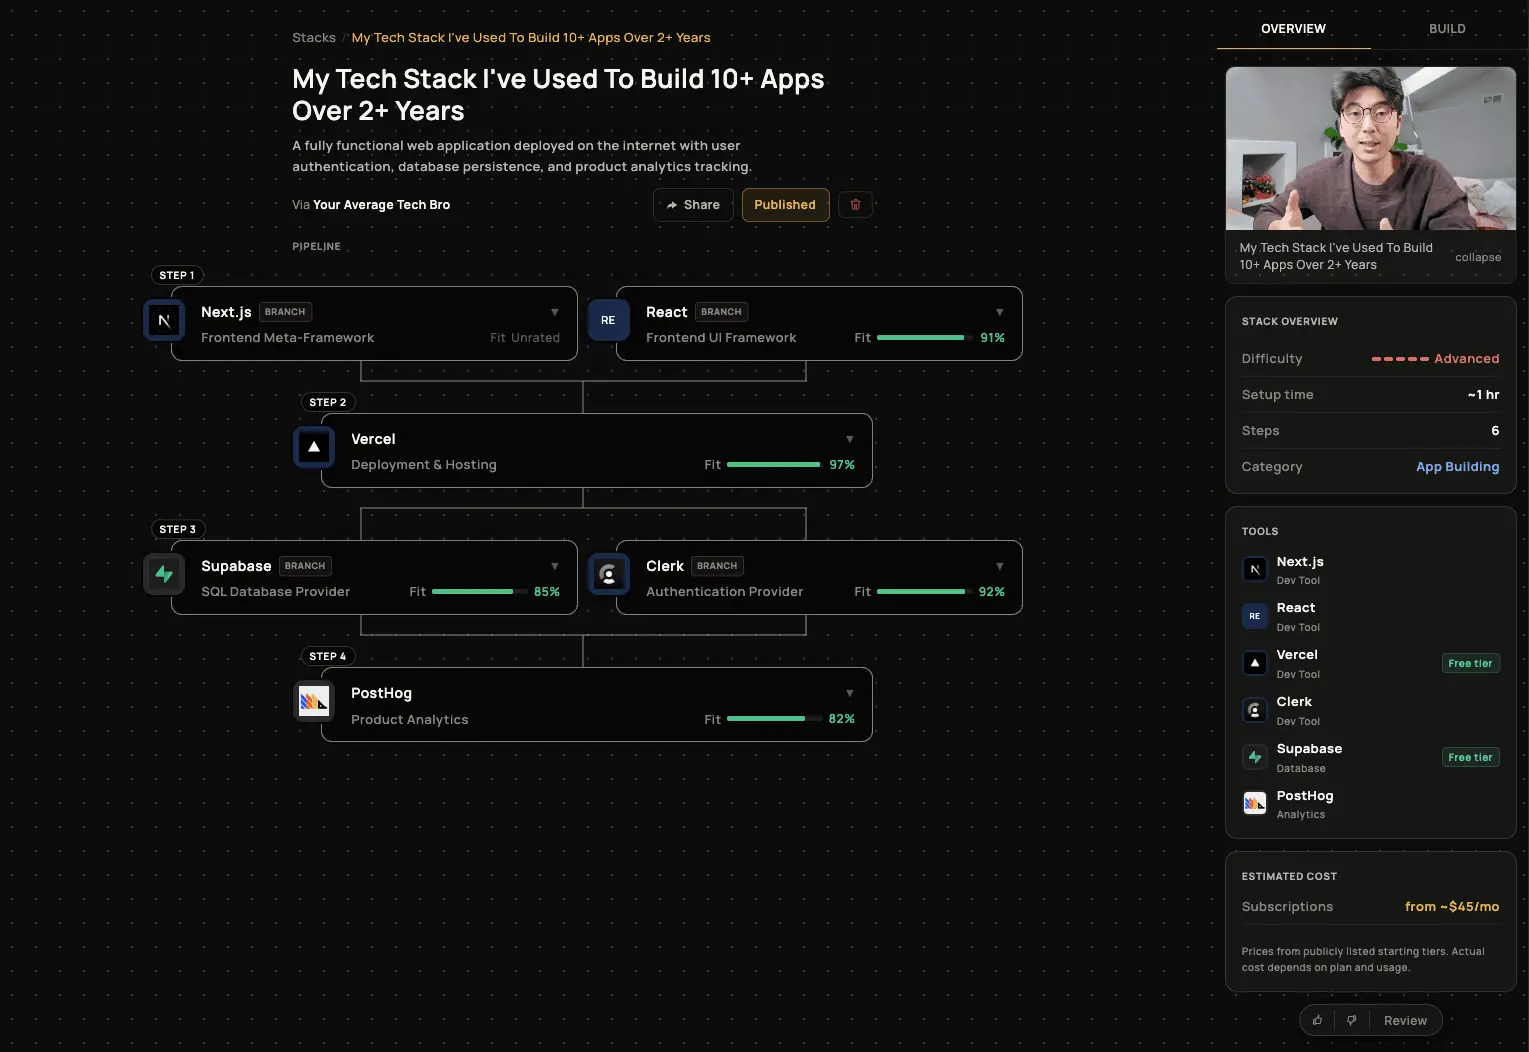
Task: Click the Product Analytics subtitle
Action: tap(410, 720)
